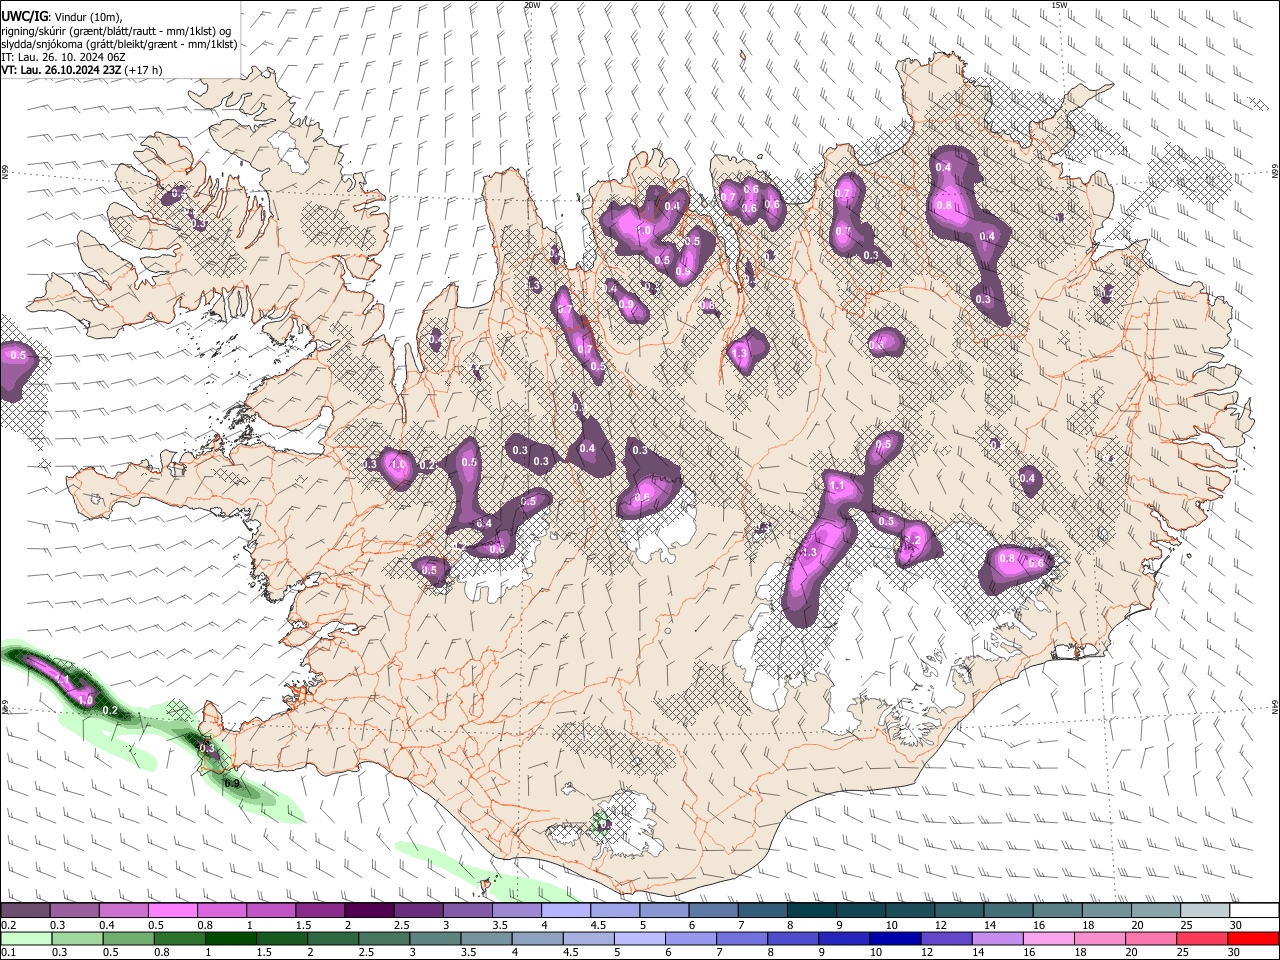Click the '6.4' snowfall value on the map
Viewport: 1280px width, 960px height.
point(484,524)
